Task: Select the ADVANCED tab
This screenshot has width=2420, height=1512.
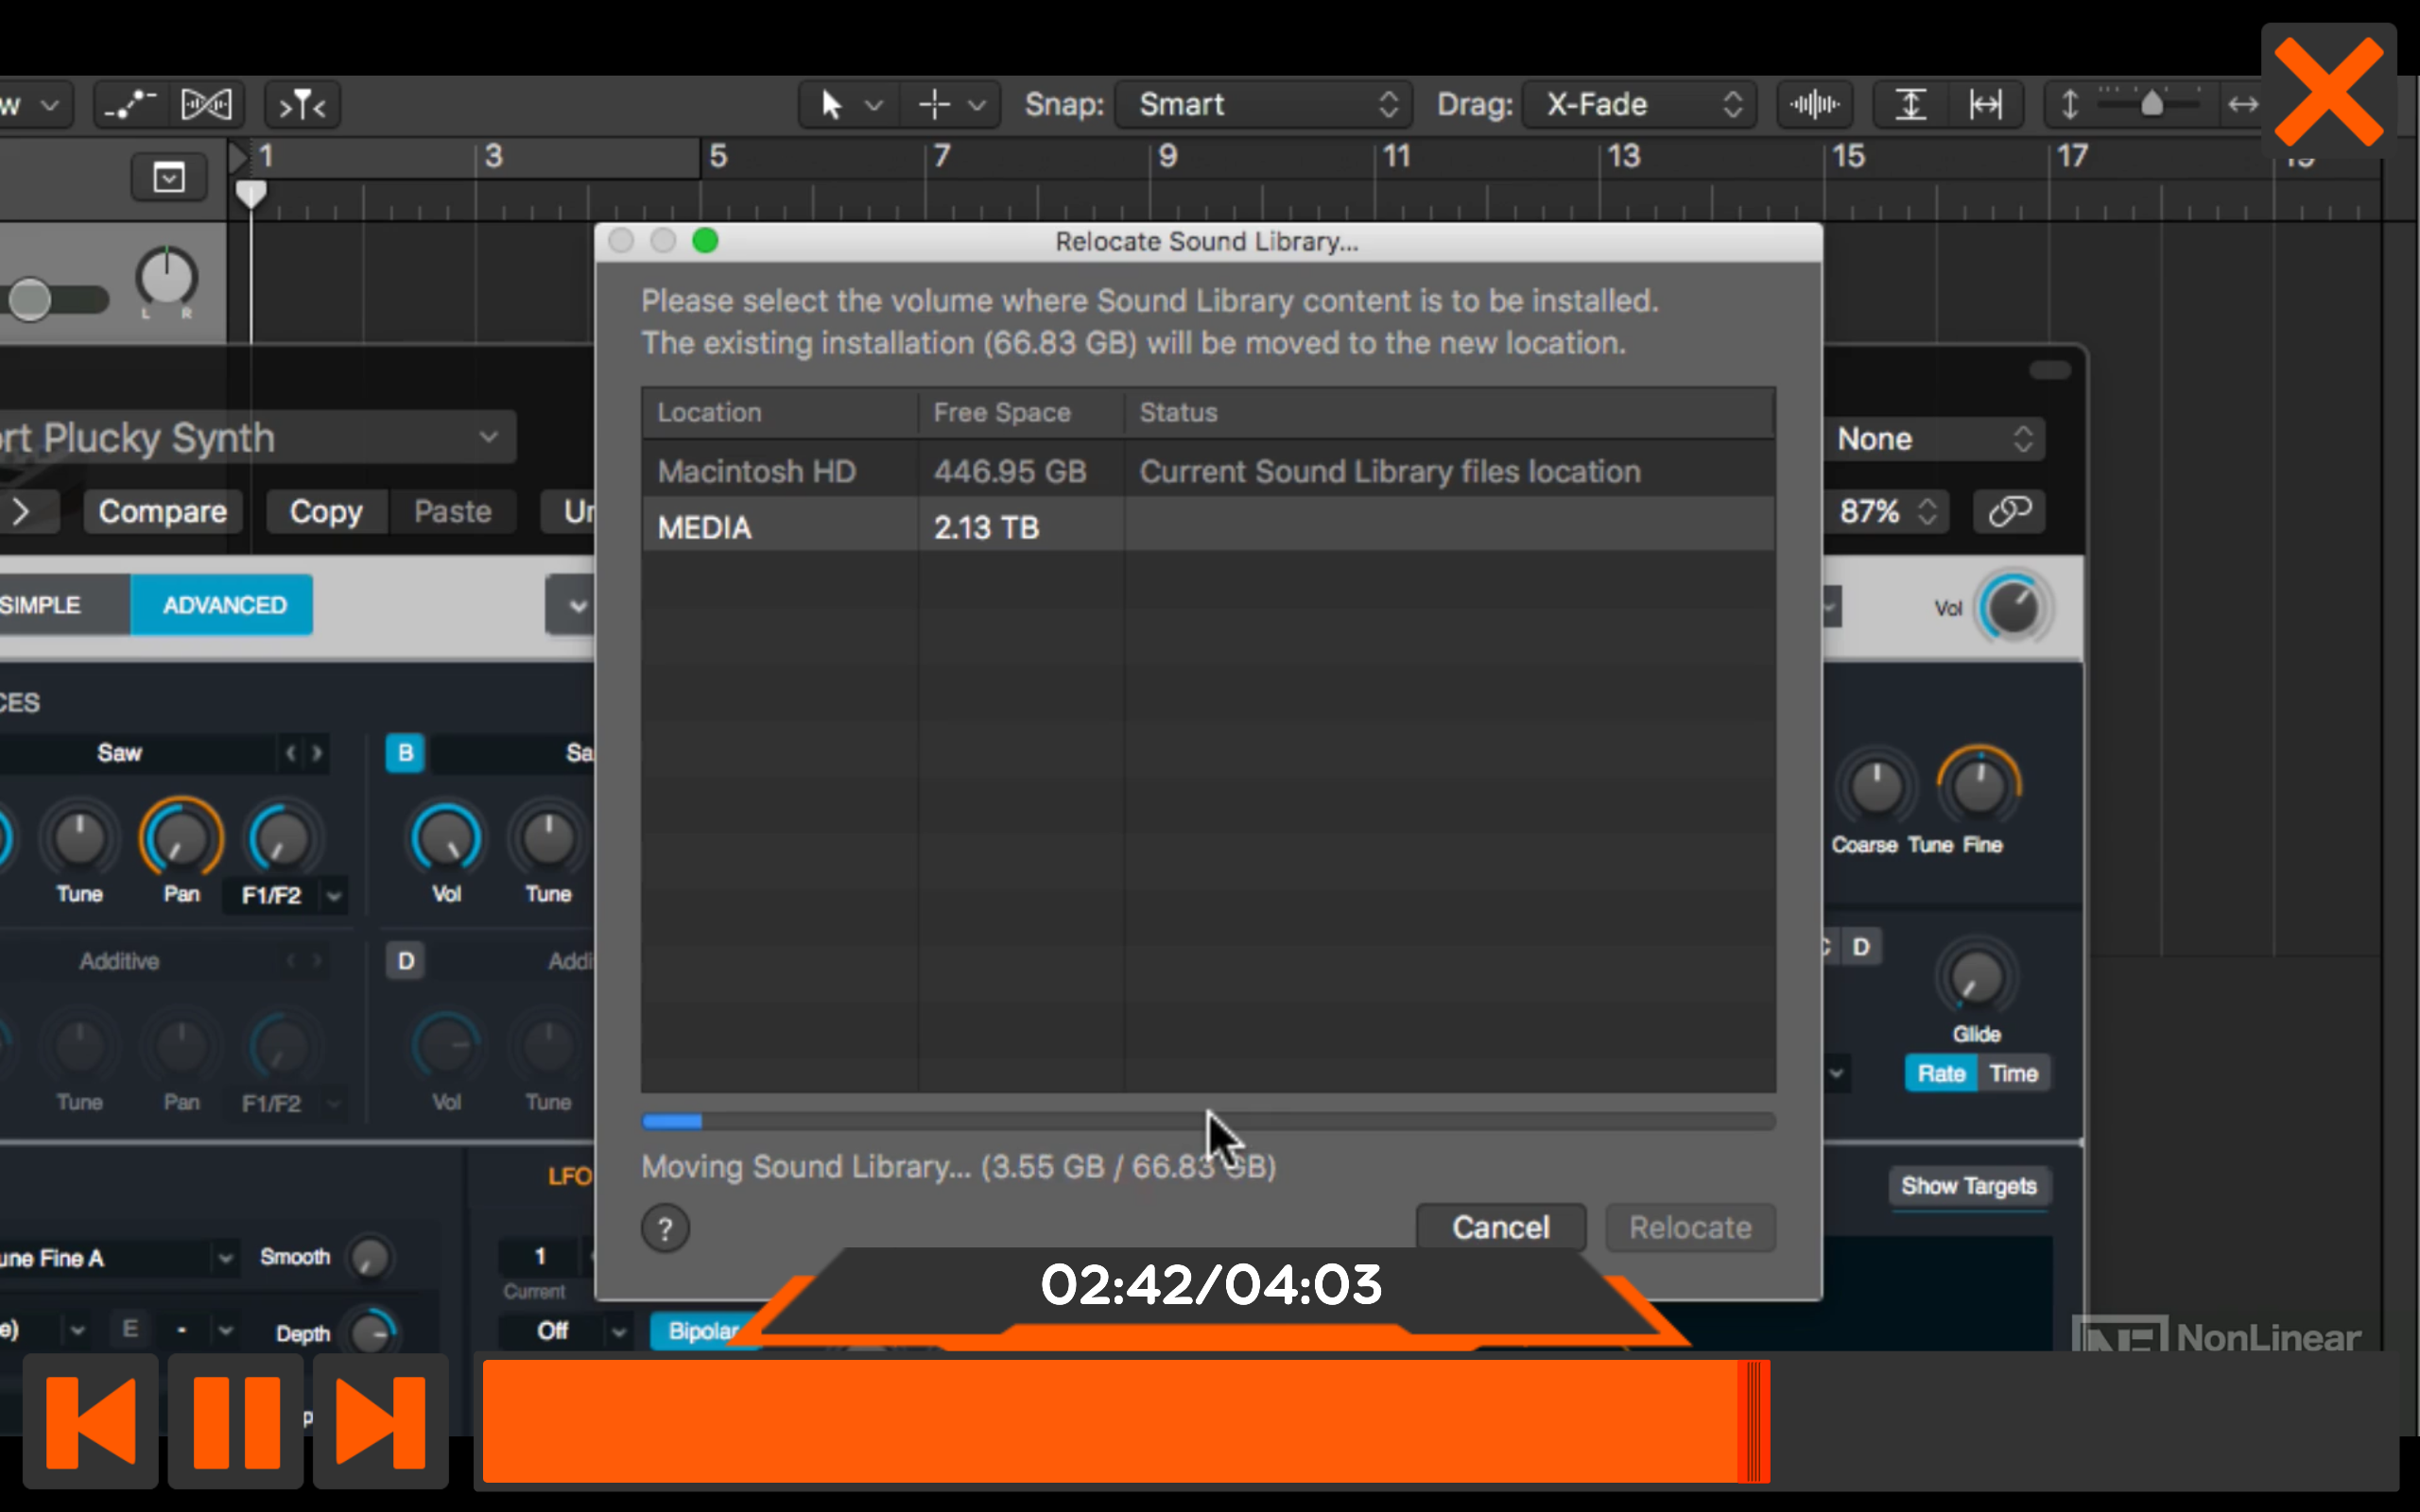Action: pyautogui.click(x=221, y=604)
